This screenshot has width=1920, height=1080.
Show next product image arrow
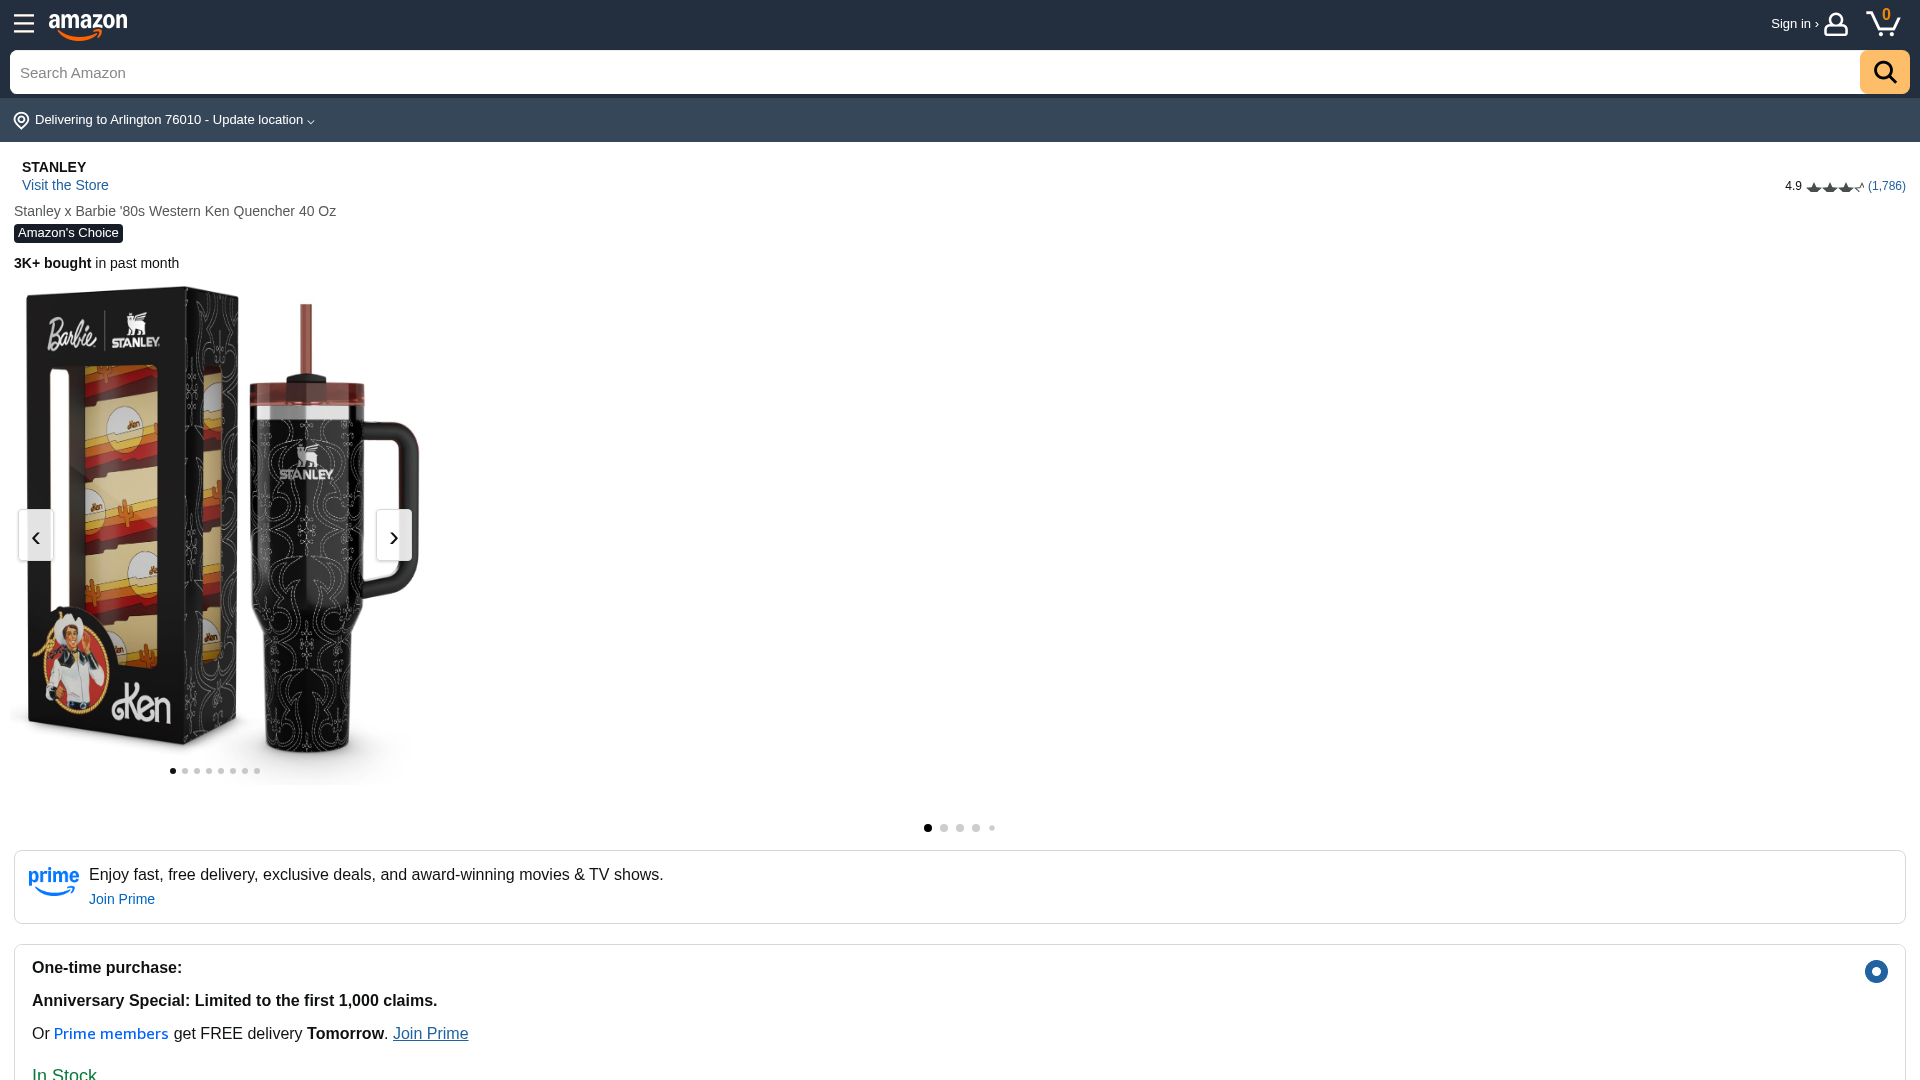click(x=394, y=535)
